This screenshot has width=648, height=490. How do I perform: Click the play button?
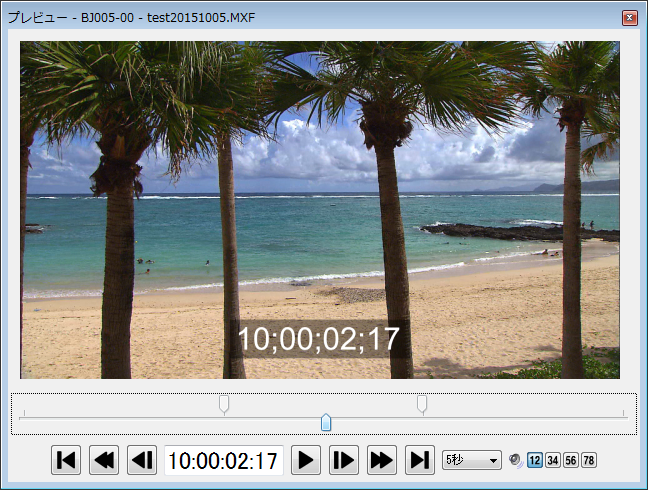pyautogui.click(x=306, y=460)
